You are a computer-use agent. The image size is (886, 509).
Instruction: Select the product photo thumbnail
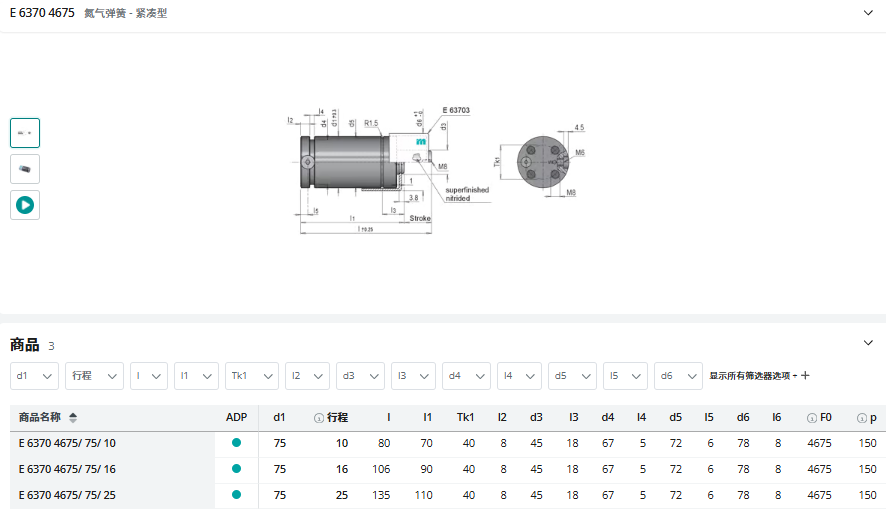click(x=25, y=169)
